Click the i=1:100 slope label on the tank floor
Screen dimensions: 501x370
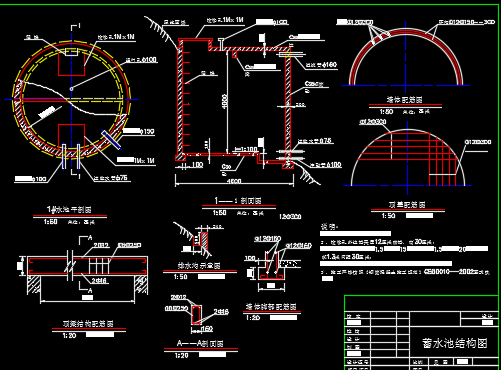(246, 149)
